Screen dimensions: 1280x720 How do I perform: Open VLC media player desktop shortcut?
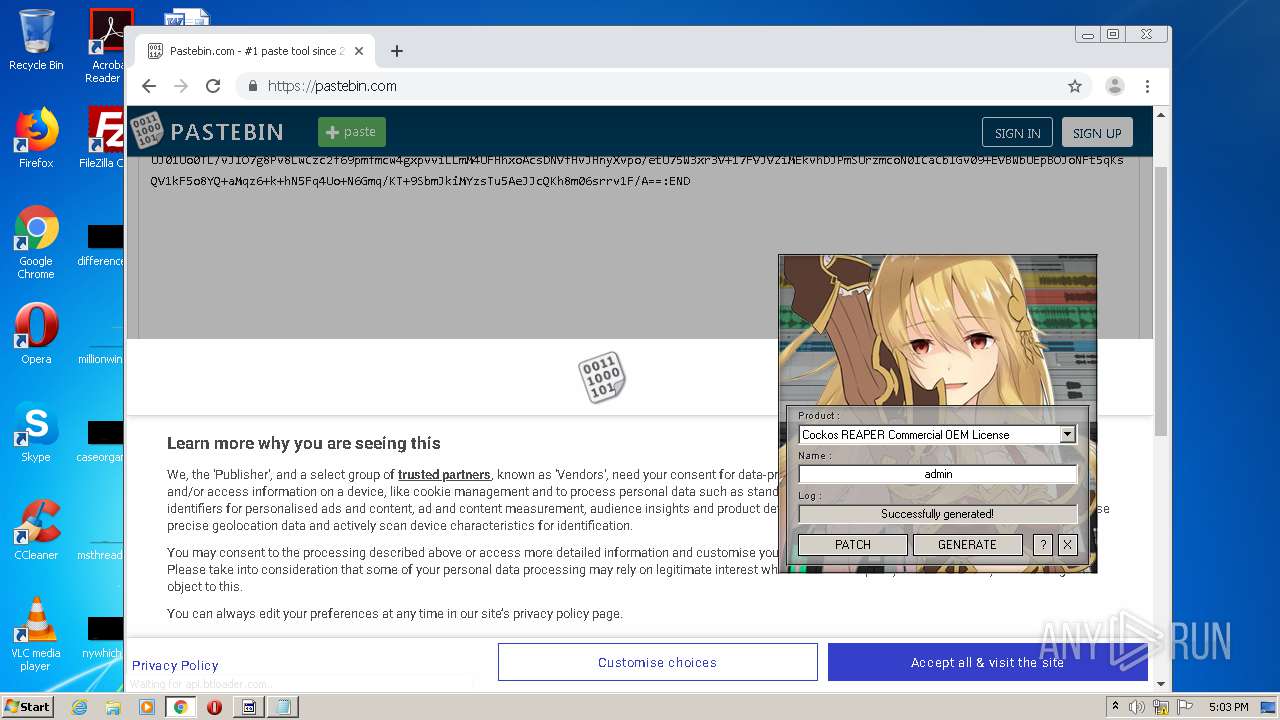[36, 633]
